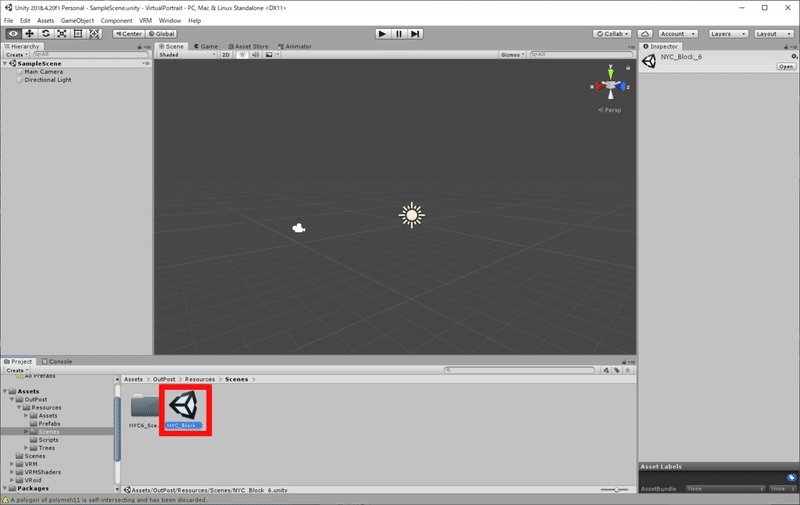Toggle scene gizmo rotation lock
The width and height of the screenshot is (800, 505).
628,67
